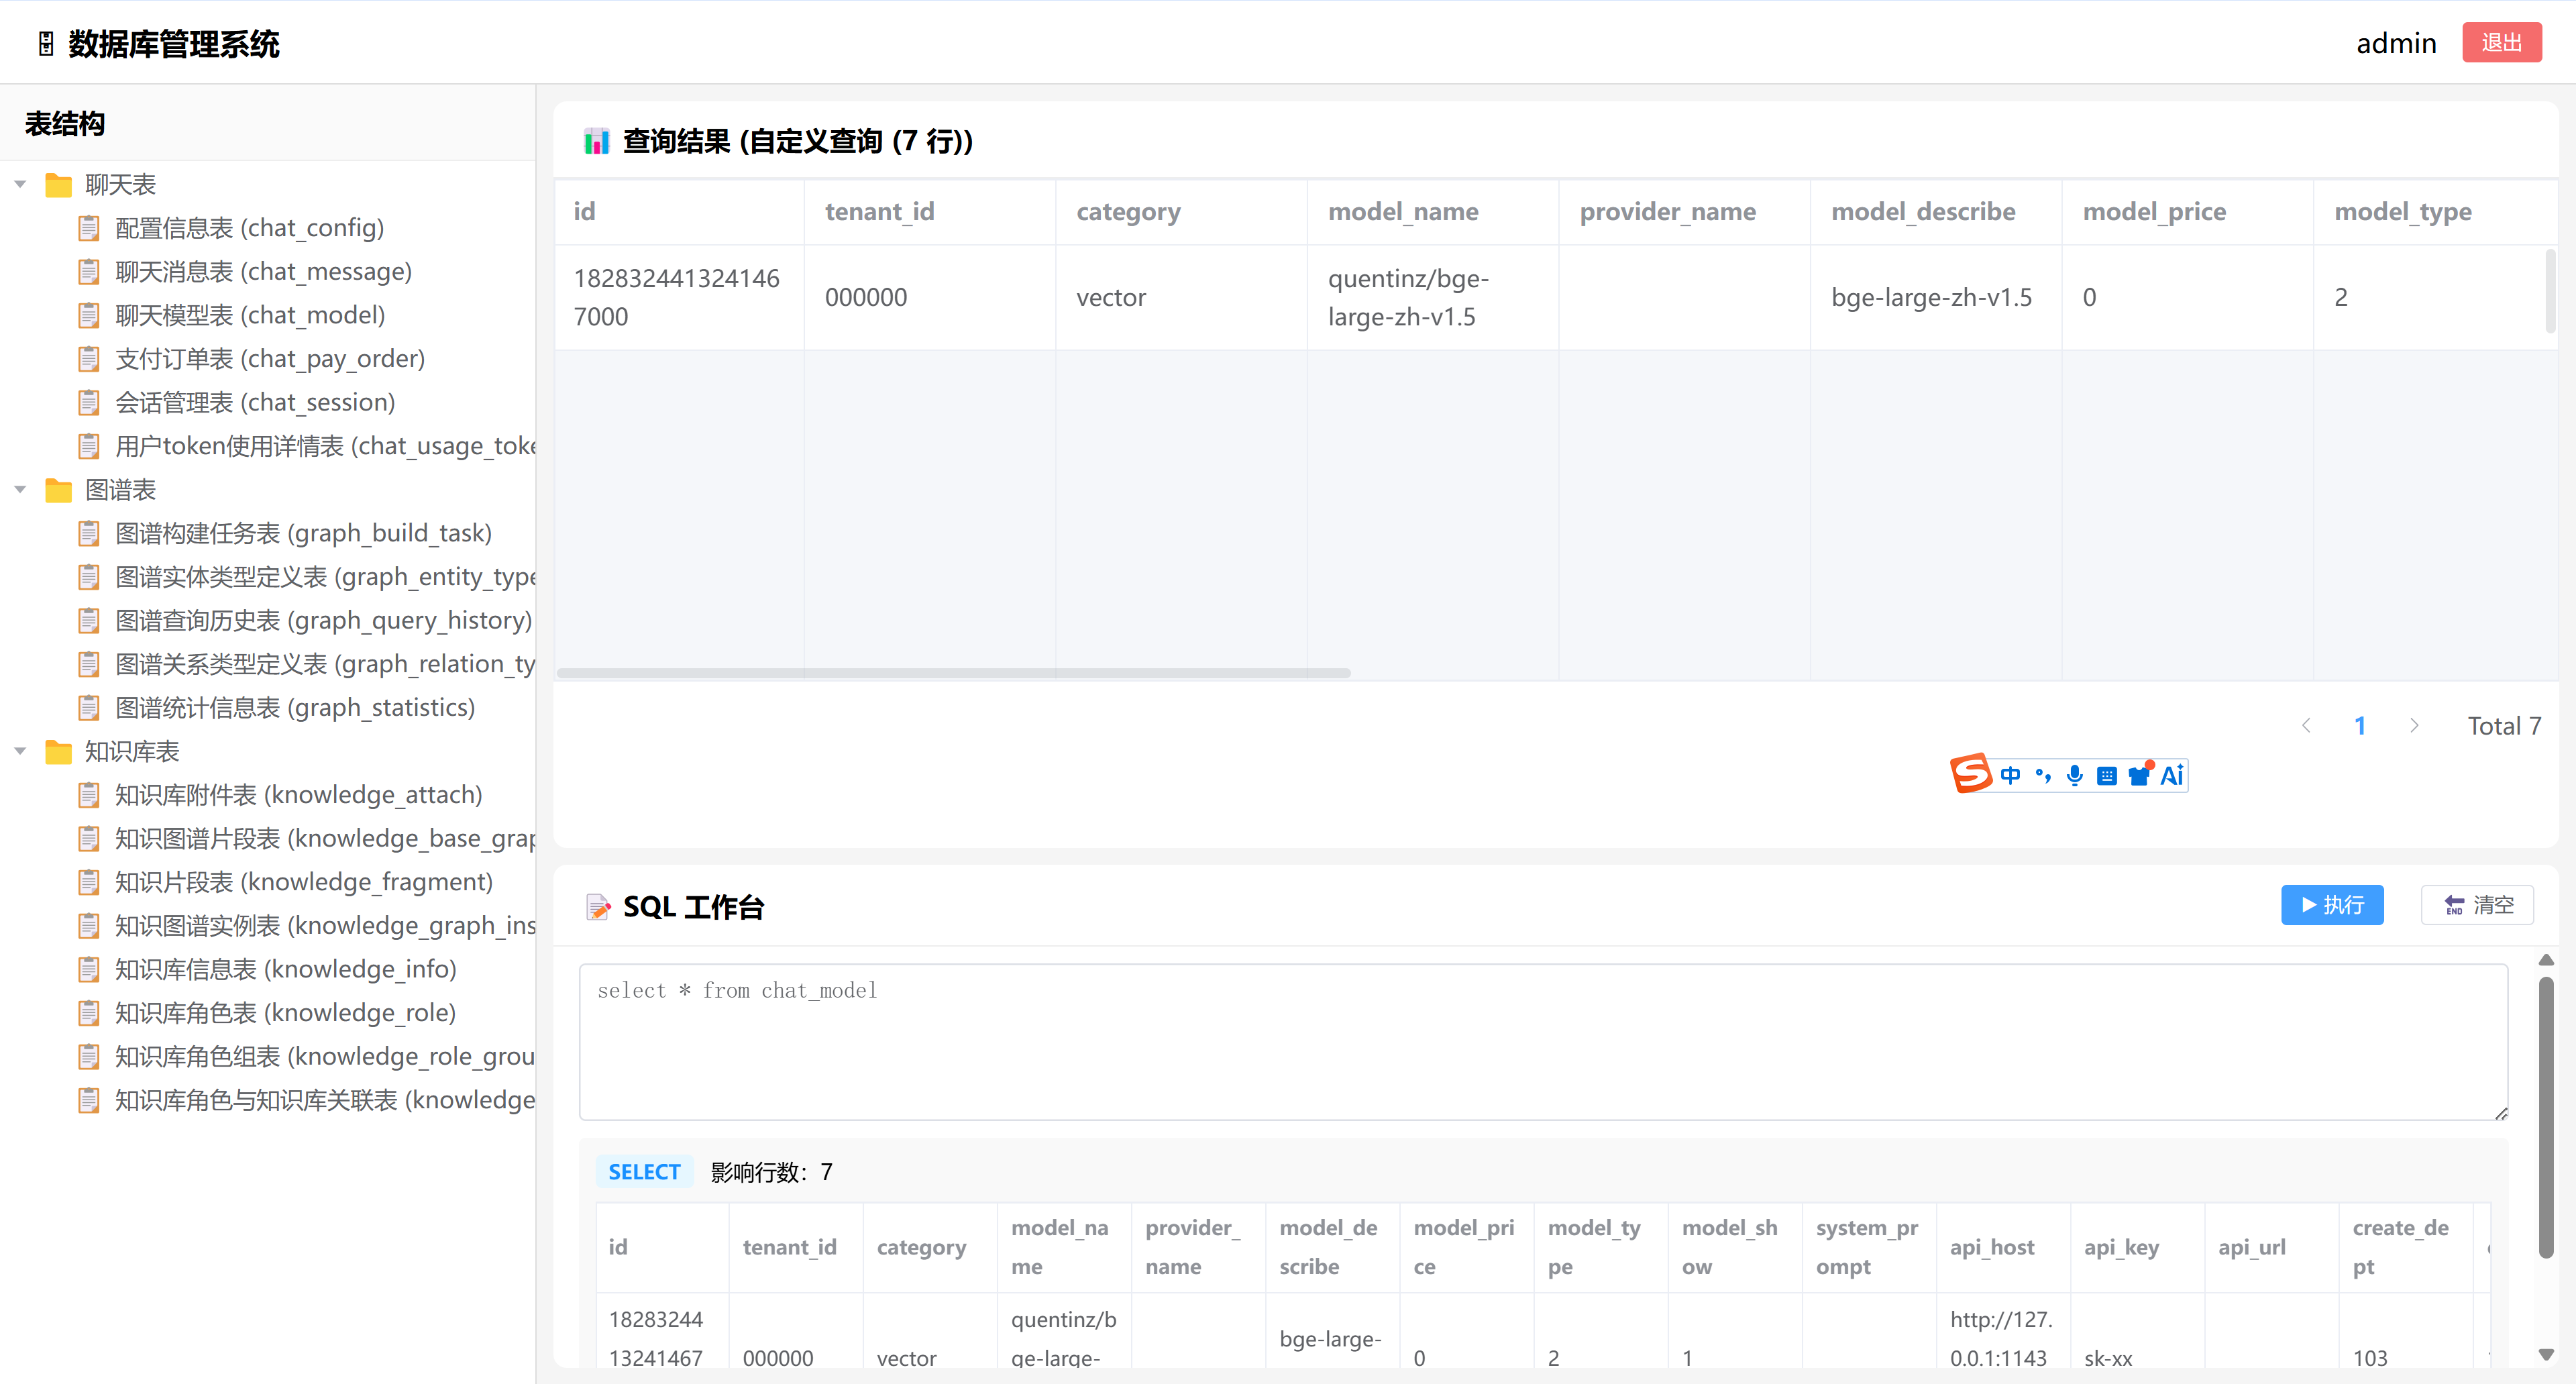Collapse the 图谱表 tree group arrow
2576x1384 pixels.
click(20, 490)
